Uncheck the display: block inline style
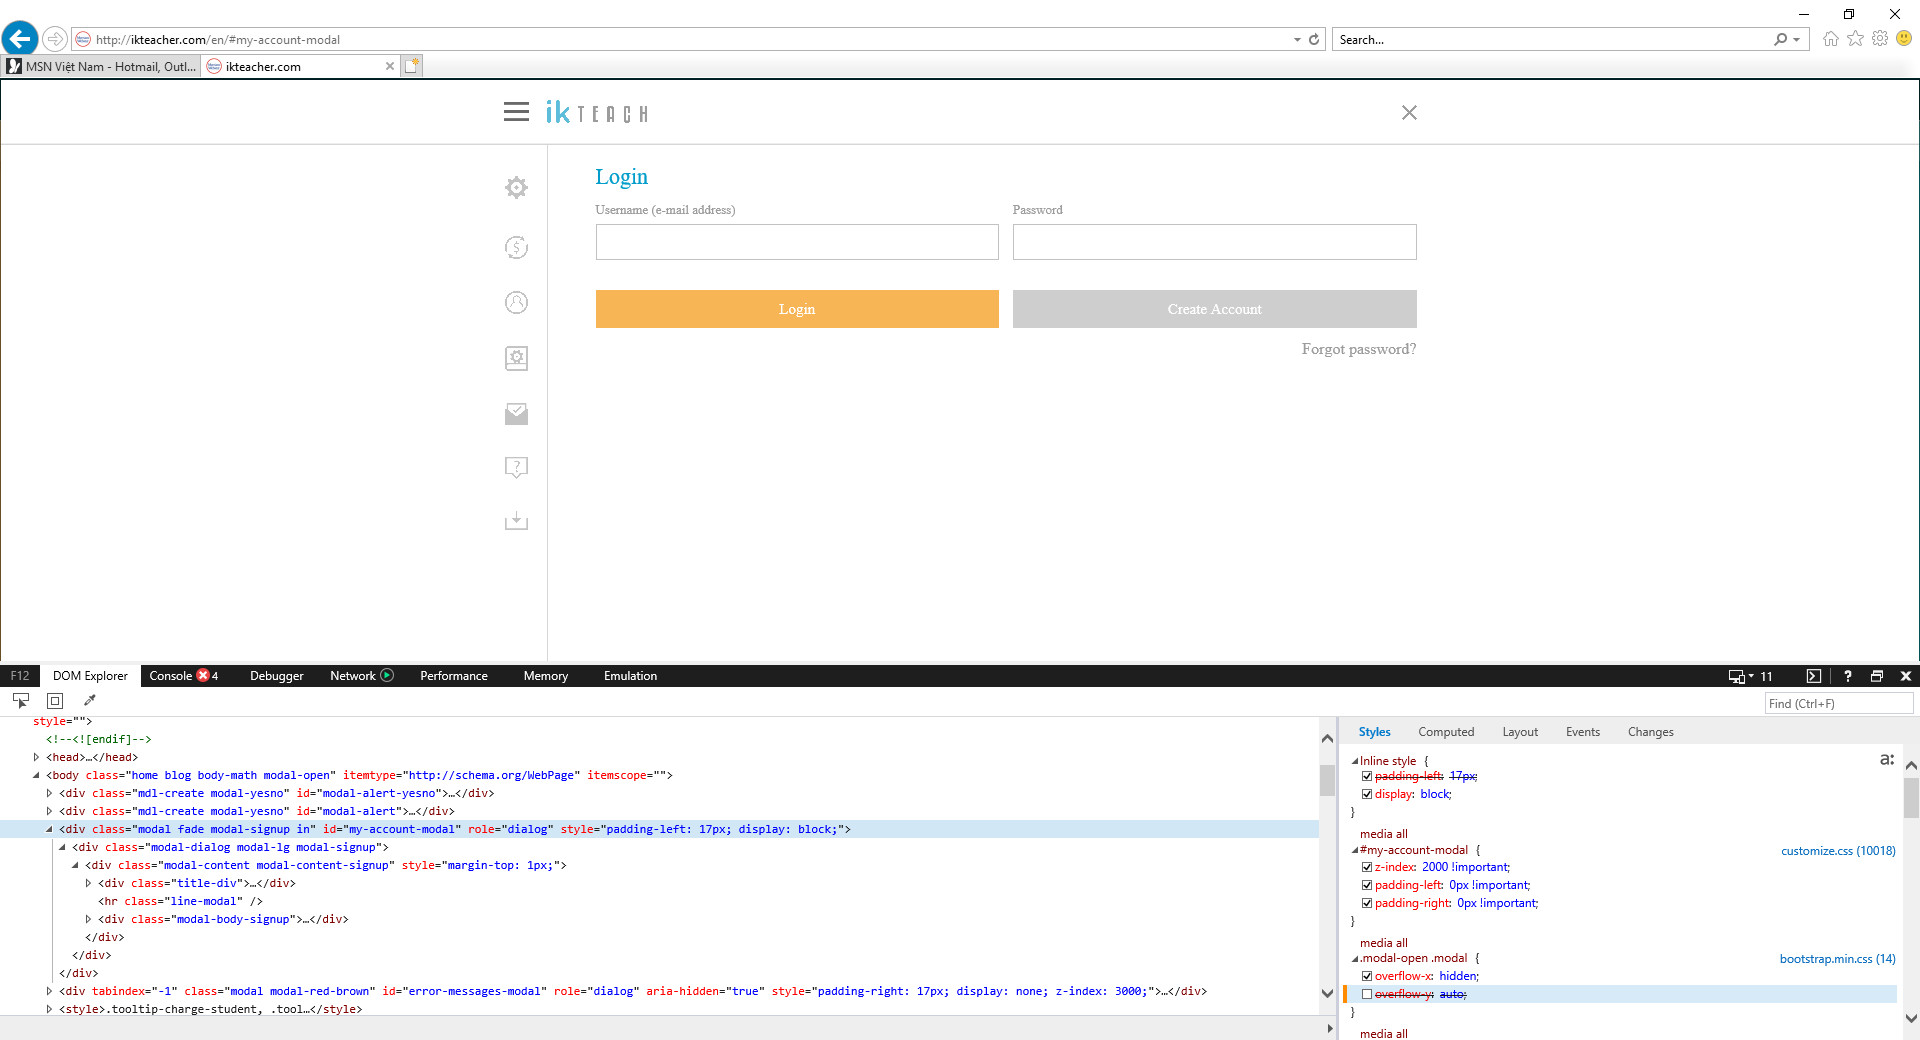The height and width of the screenshot is (1040, 1920). 1367,794
